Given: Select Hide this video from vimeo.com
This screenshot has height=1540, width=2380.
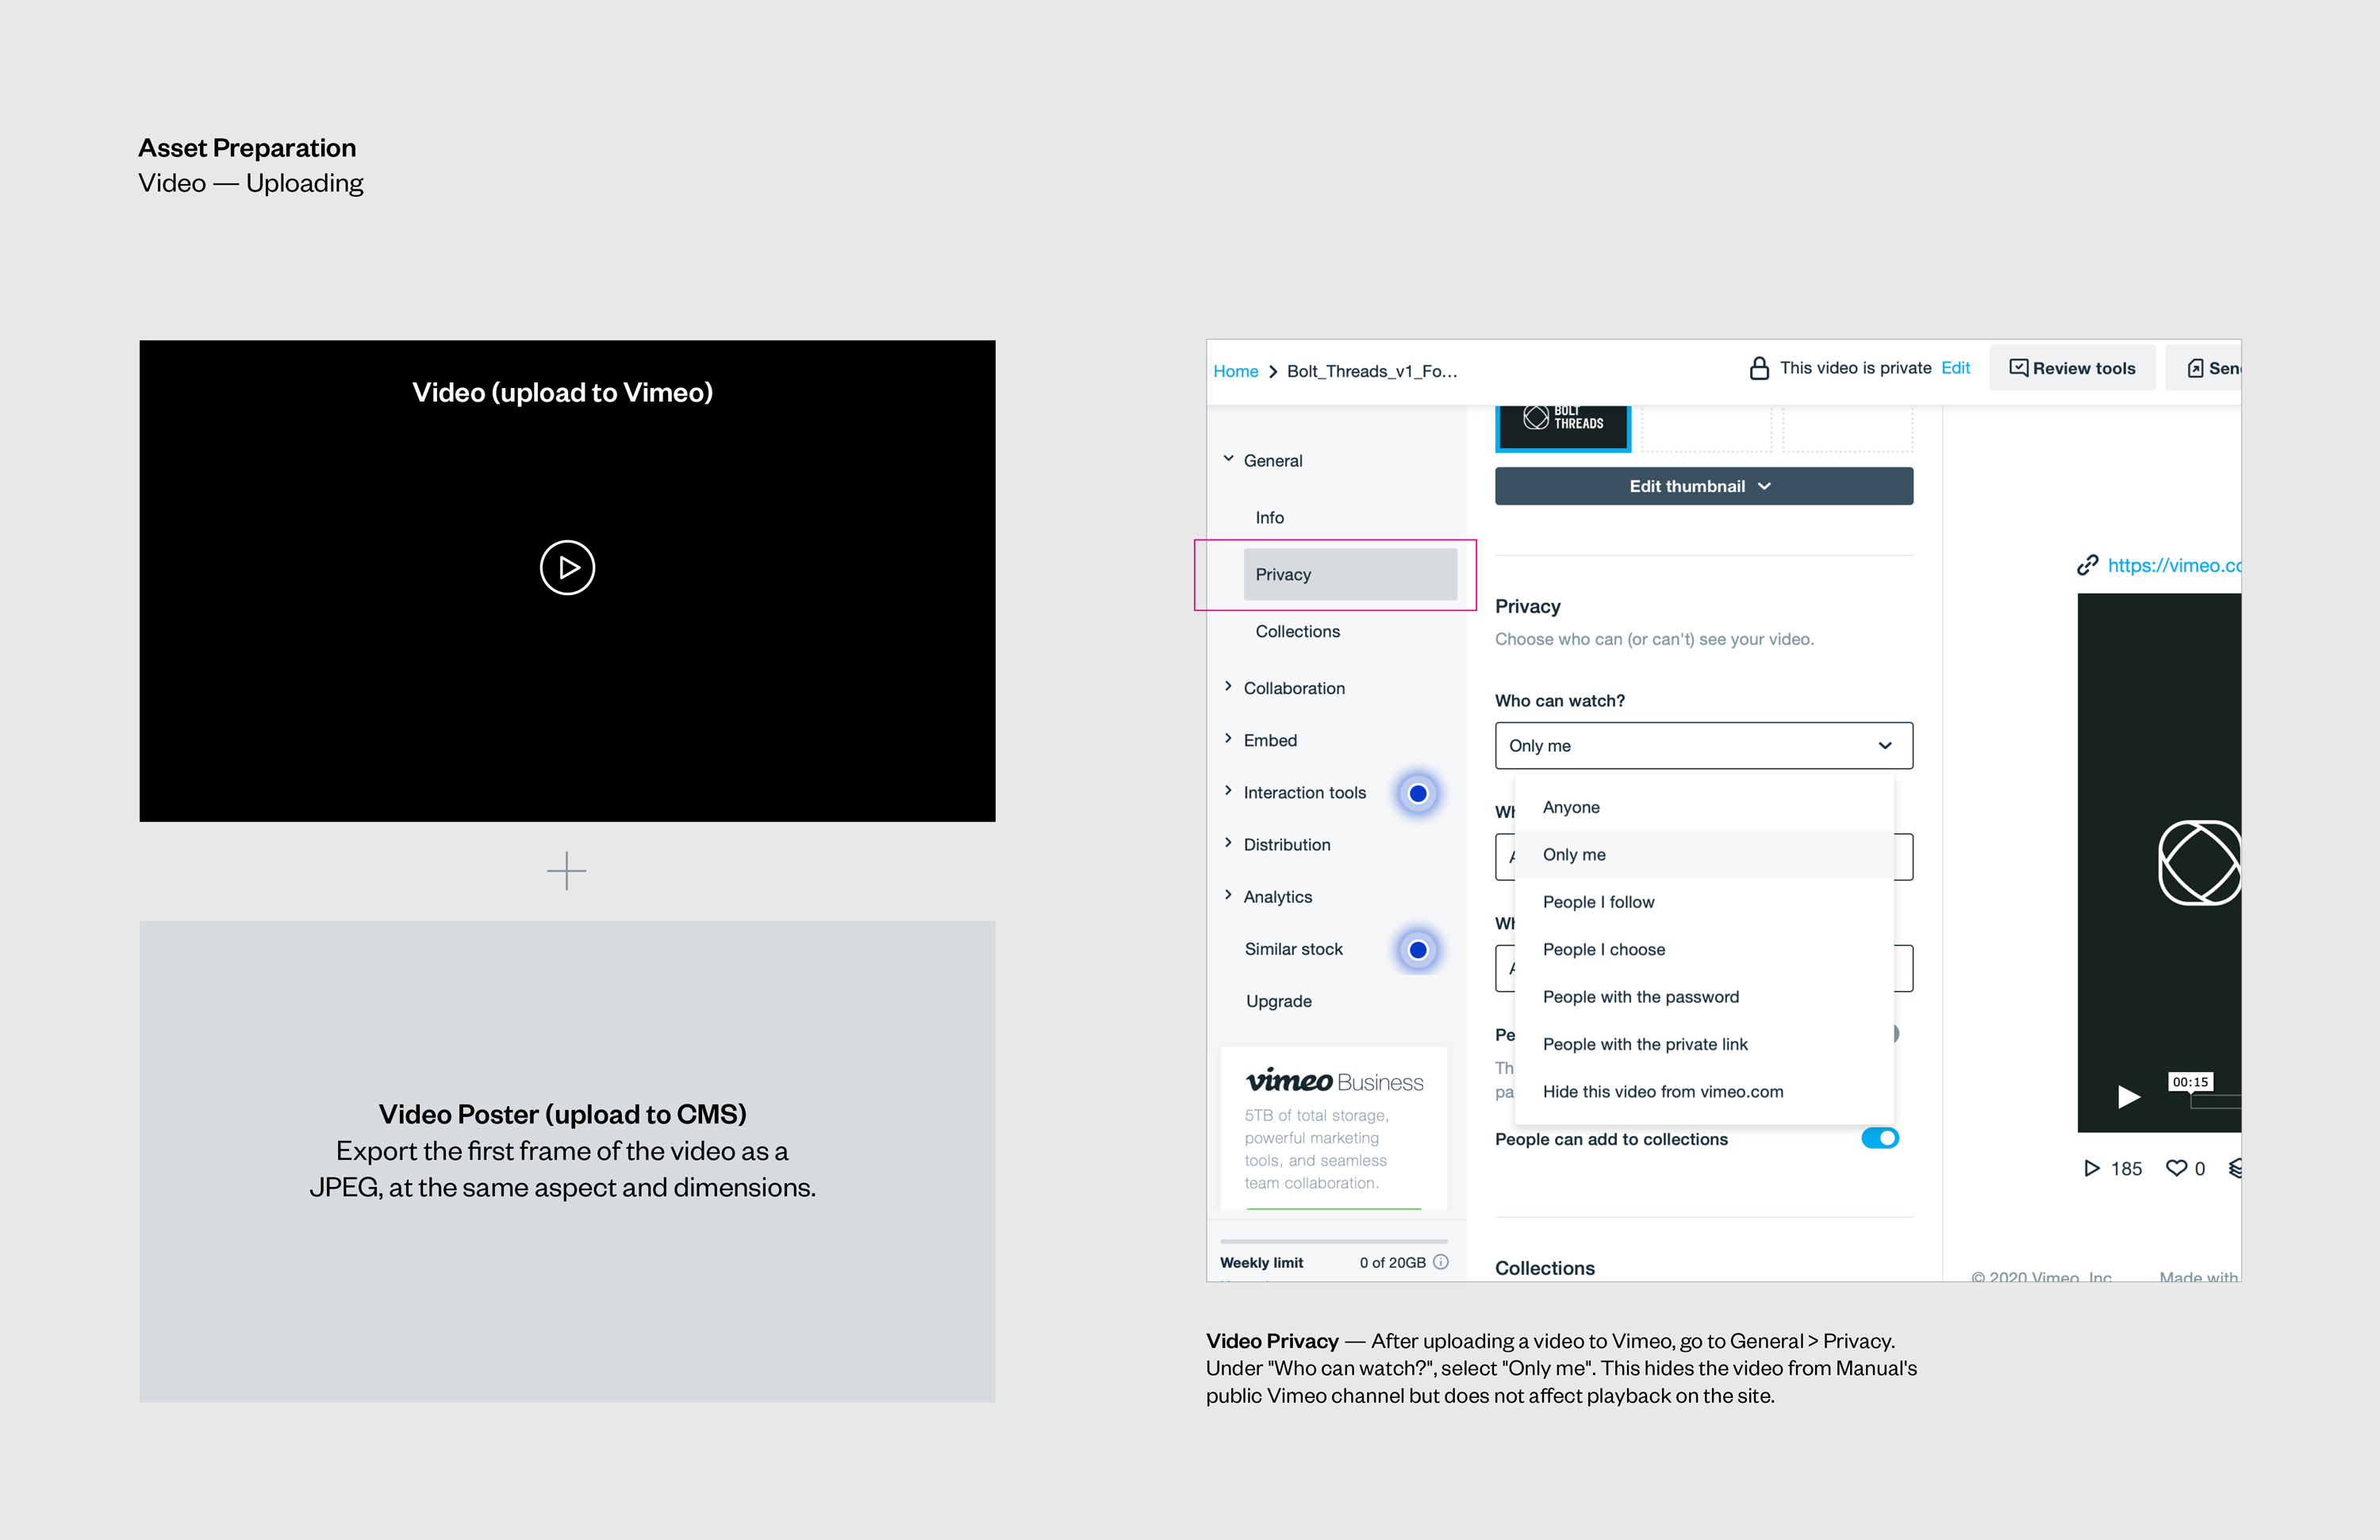Looking at the screenshot, I should click(1662, 1092).
